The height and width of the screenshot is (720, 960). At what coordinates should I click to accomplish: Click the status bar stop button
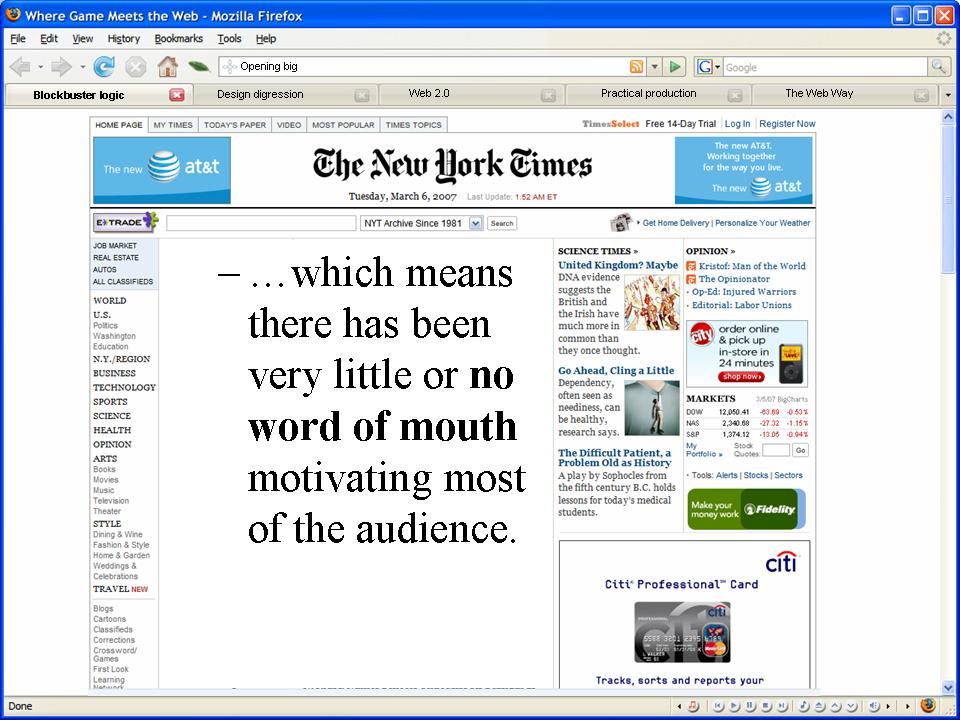(x=766, y=706)
